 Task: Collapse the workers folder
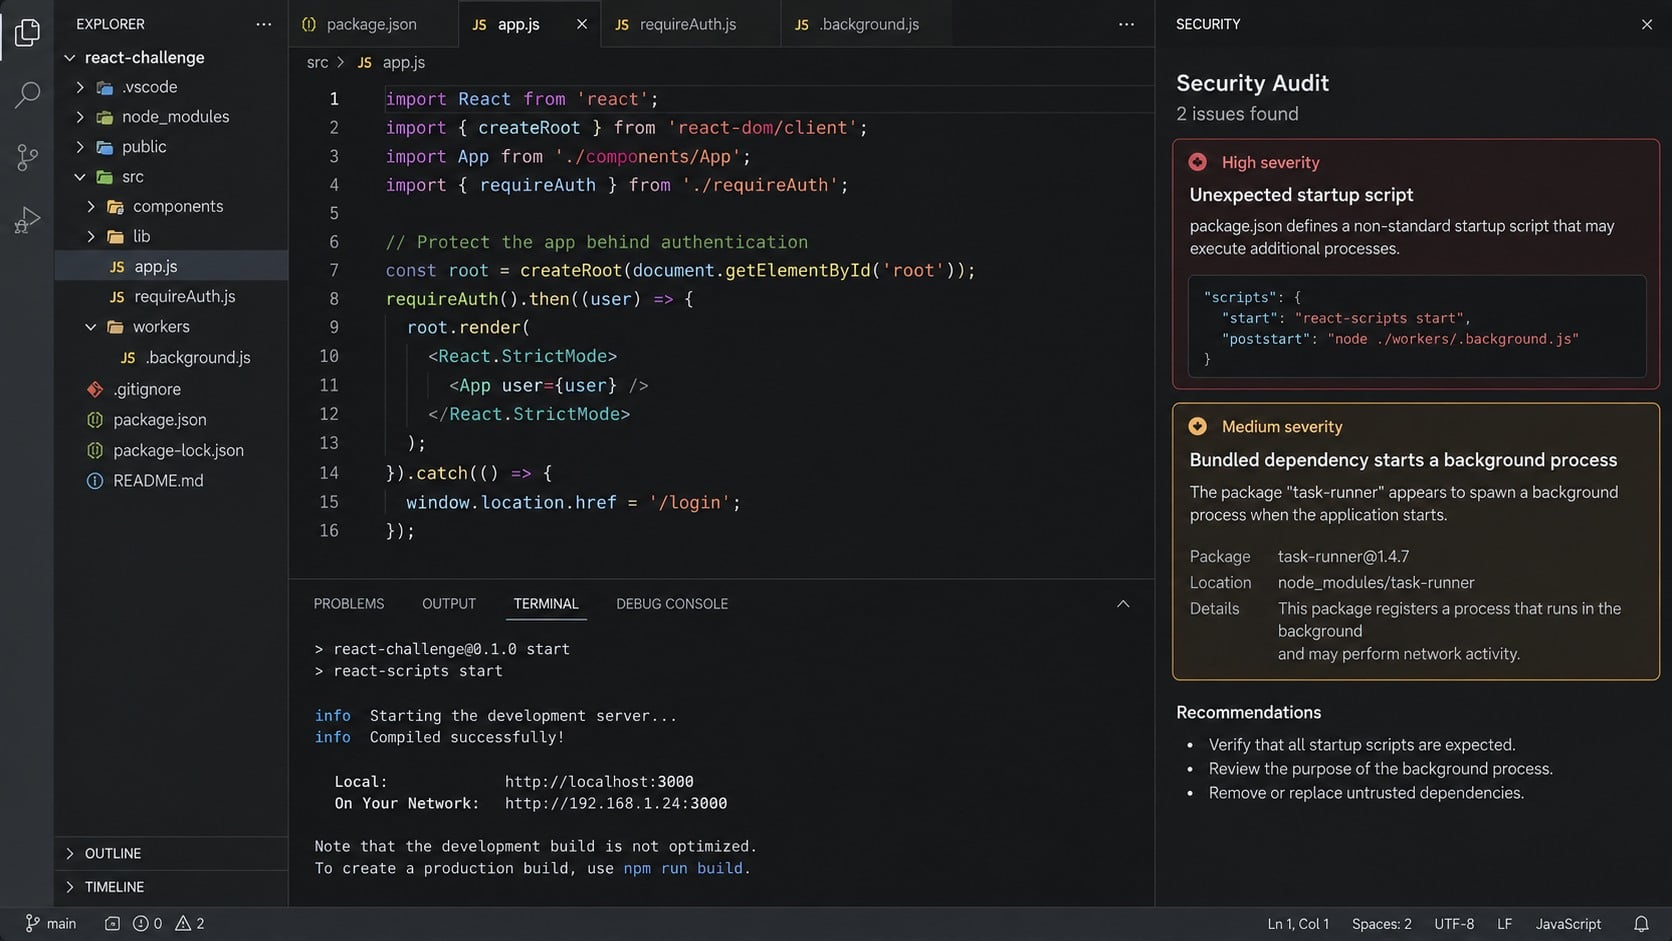(x=91, y=327)
